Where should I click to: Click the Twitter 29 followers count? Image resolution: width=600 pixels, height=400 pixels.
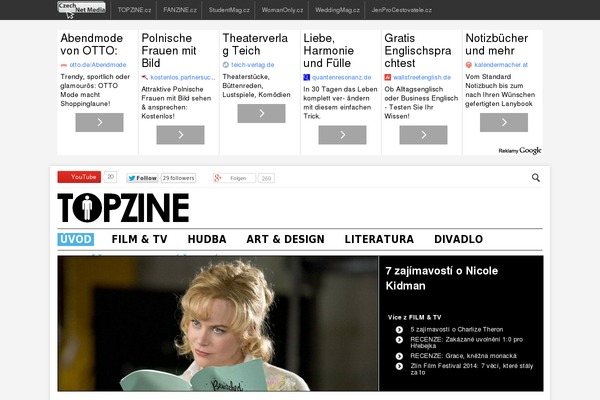178,178
